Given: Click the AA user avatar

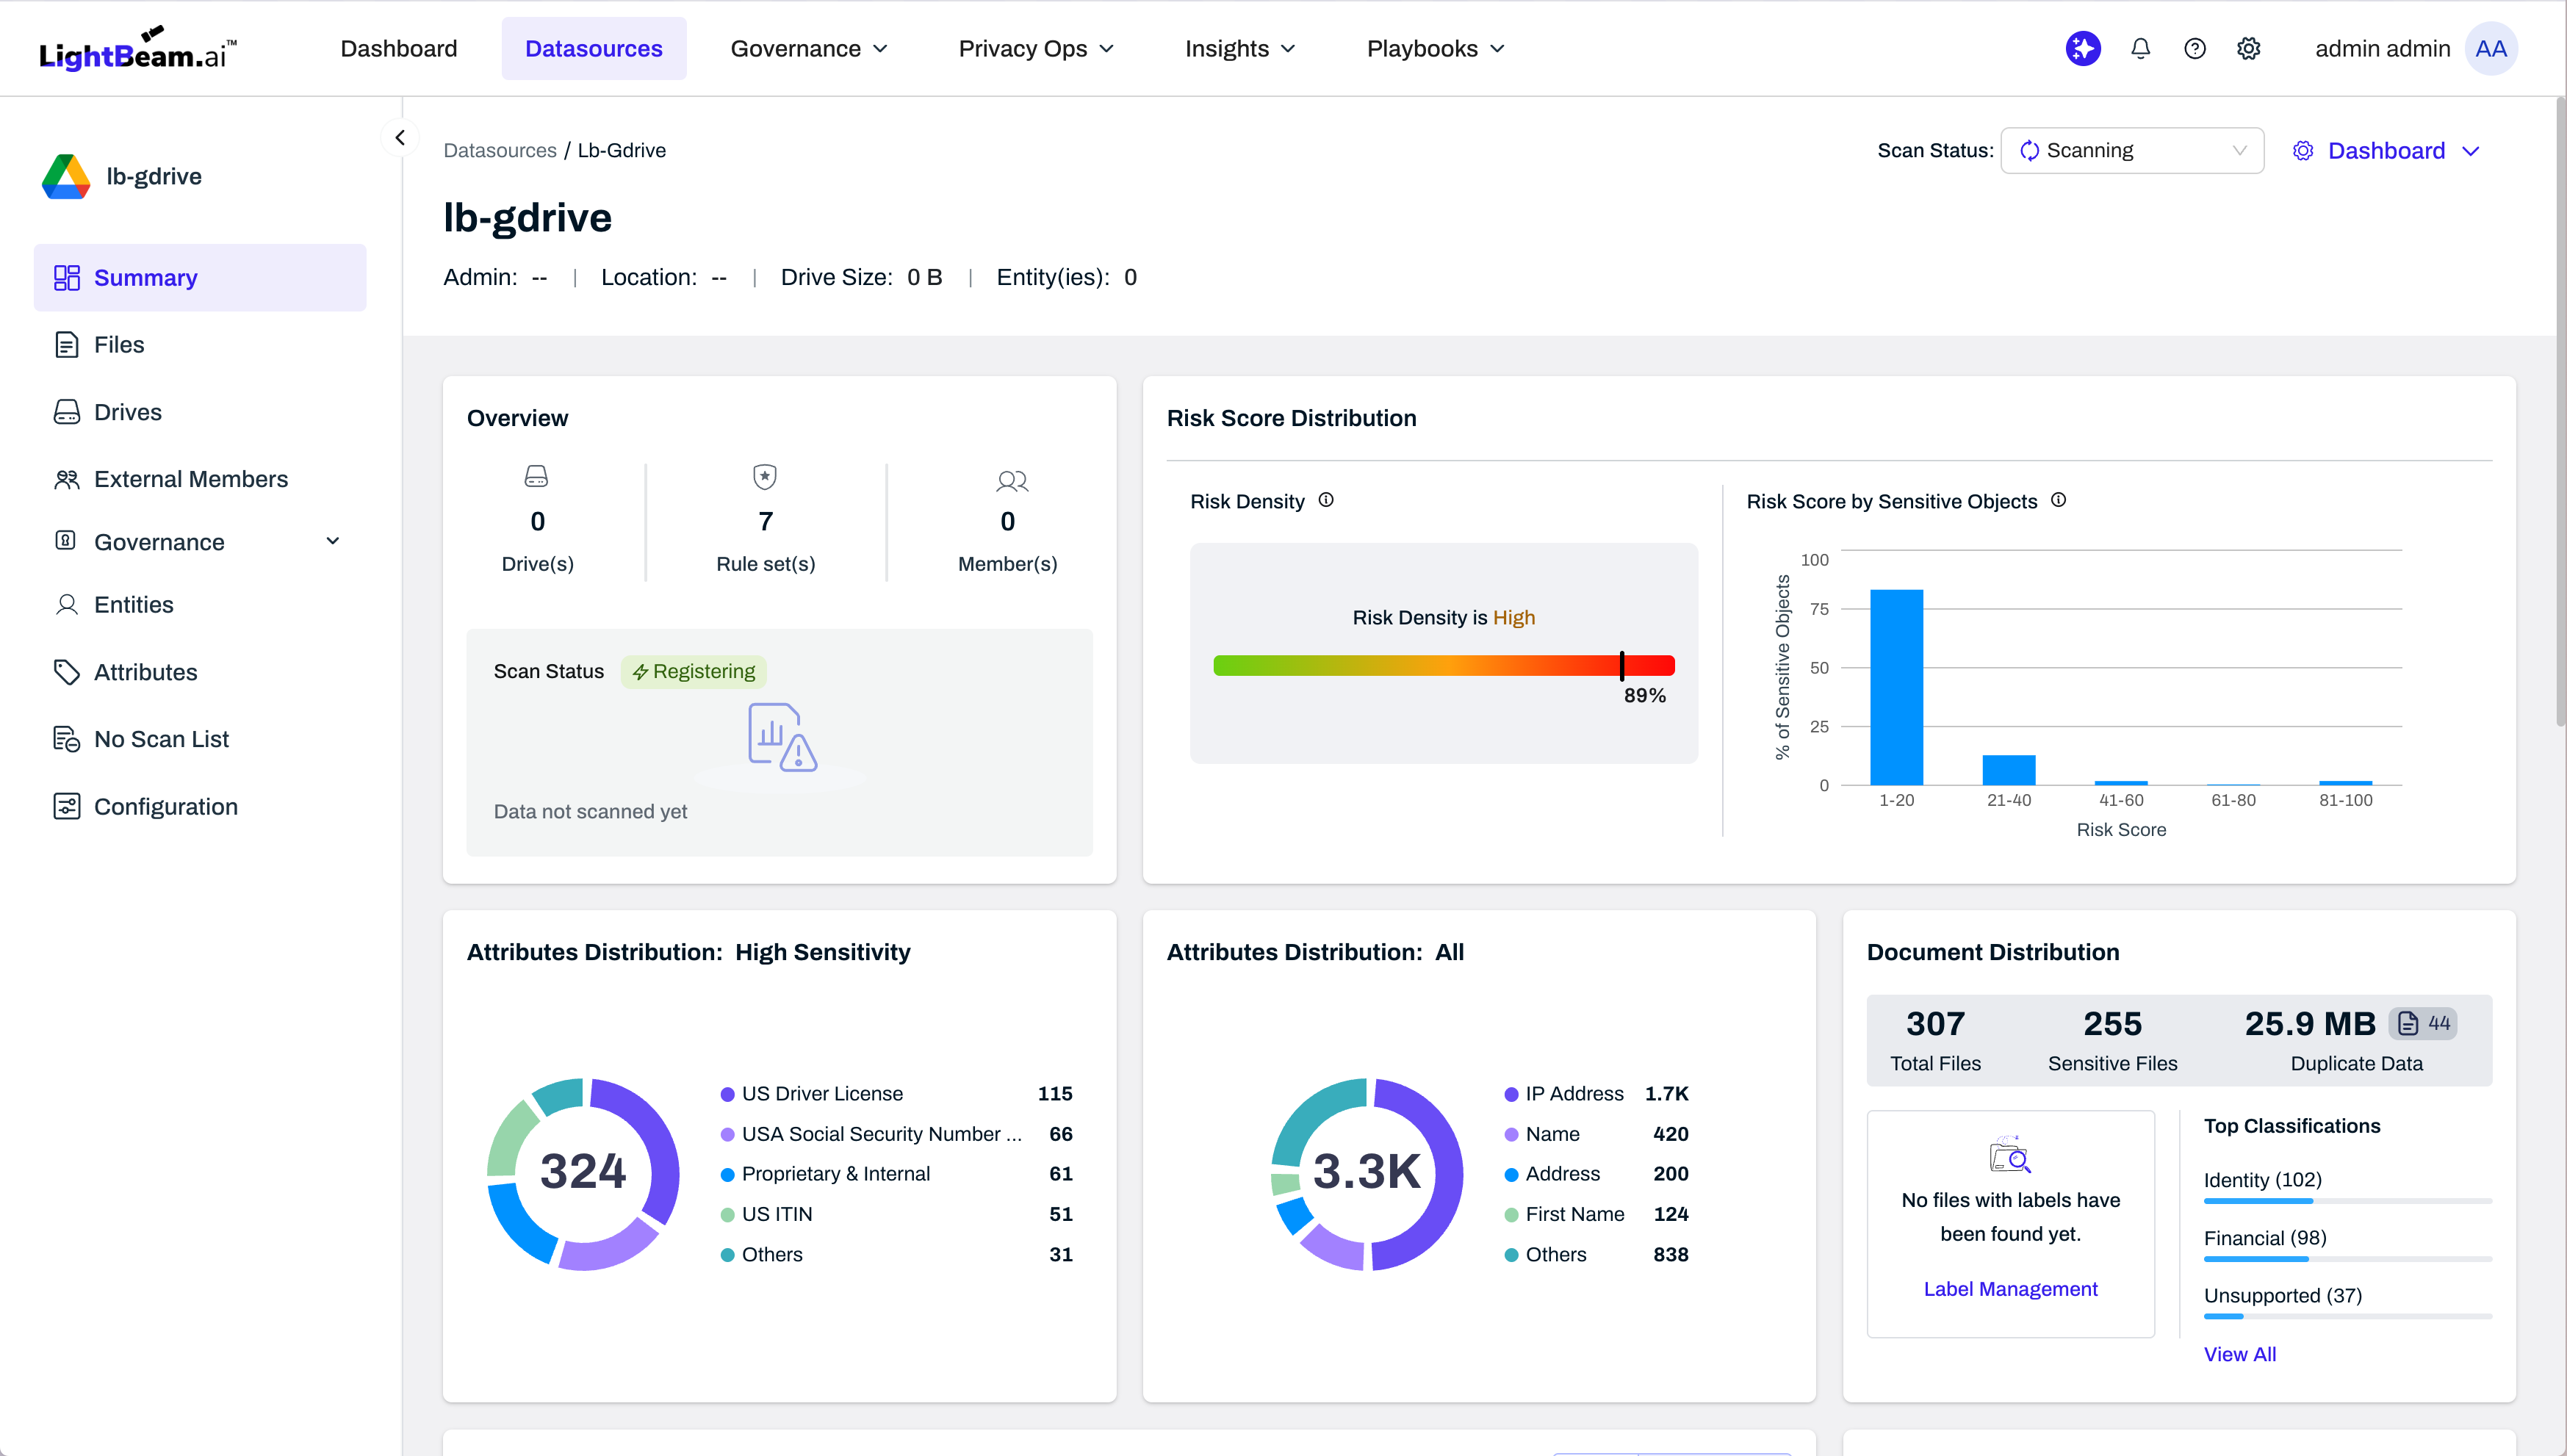Looking at the screenshot, I should [x=2491, y=48].
